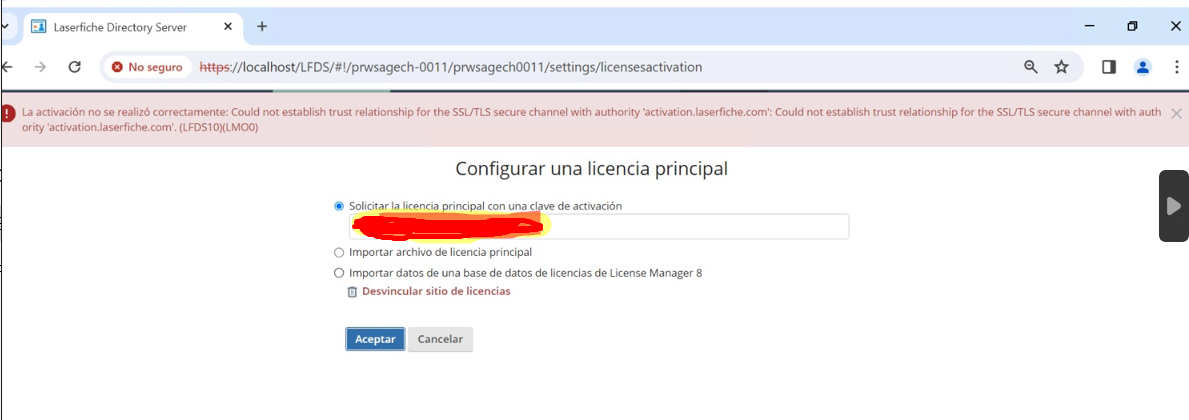Screen dimensions: 1189x420
Task: Click the activation error message text
Action: (x=591, y=120)
